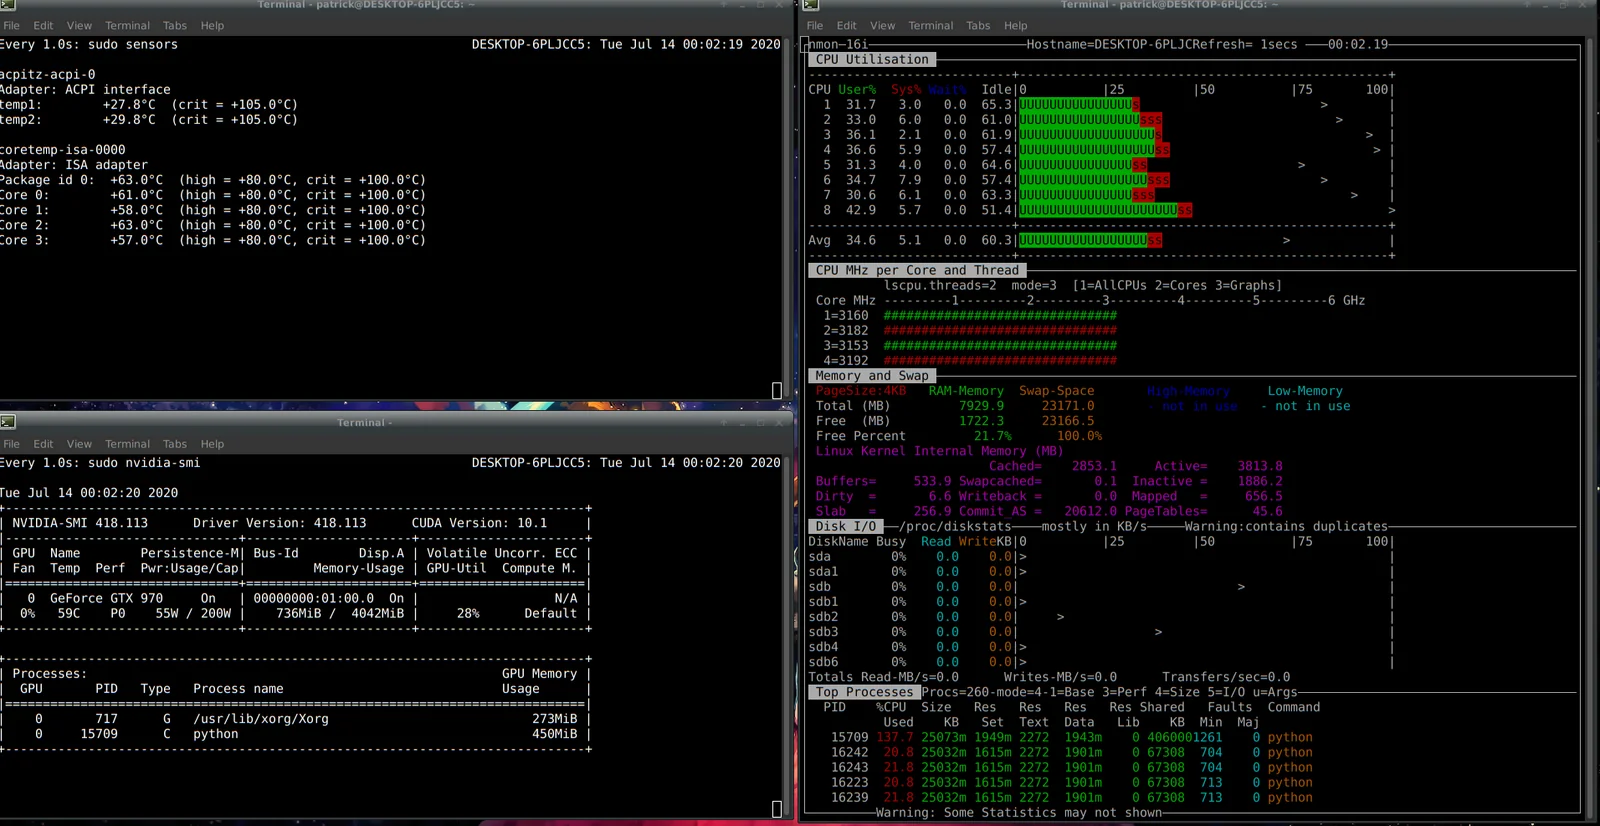Click the CPU 8 utilisation bar row

click(1100, 210)
